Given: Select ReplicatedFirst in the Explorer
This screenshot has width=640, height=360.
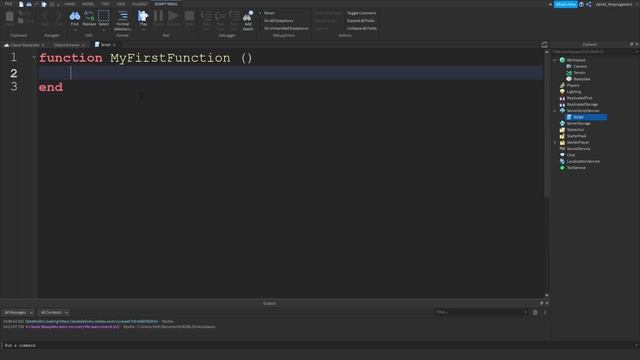Looking at the screenshot, I should 579,98.
